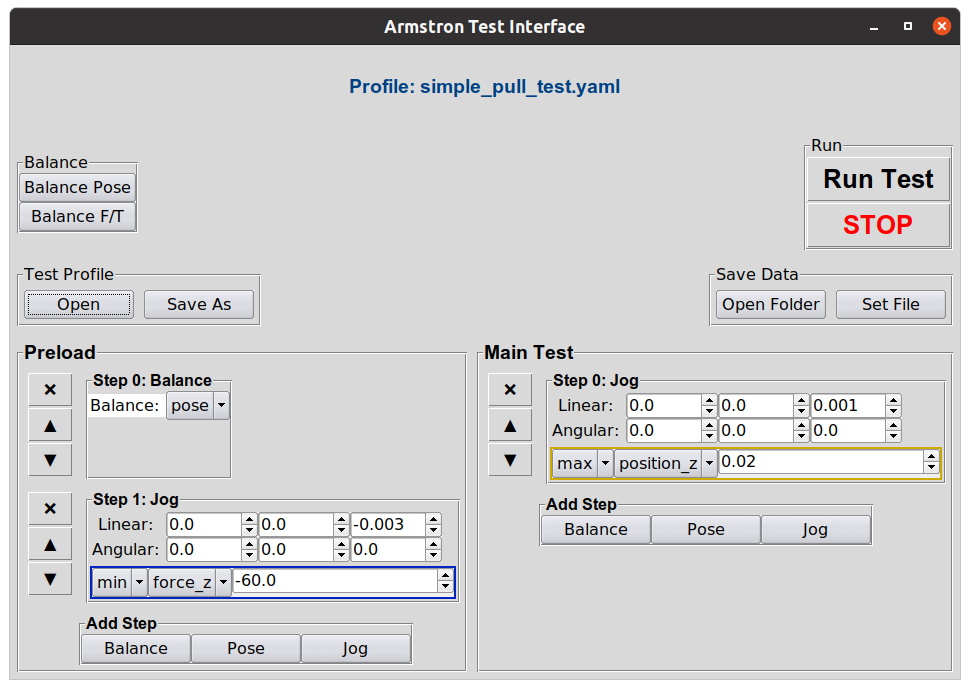Click Balance Pose button
Screen dimensions: 970x689
tap(77, 187)
